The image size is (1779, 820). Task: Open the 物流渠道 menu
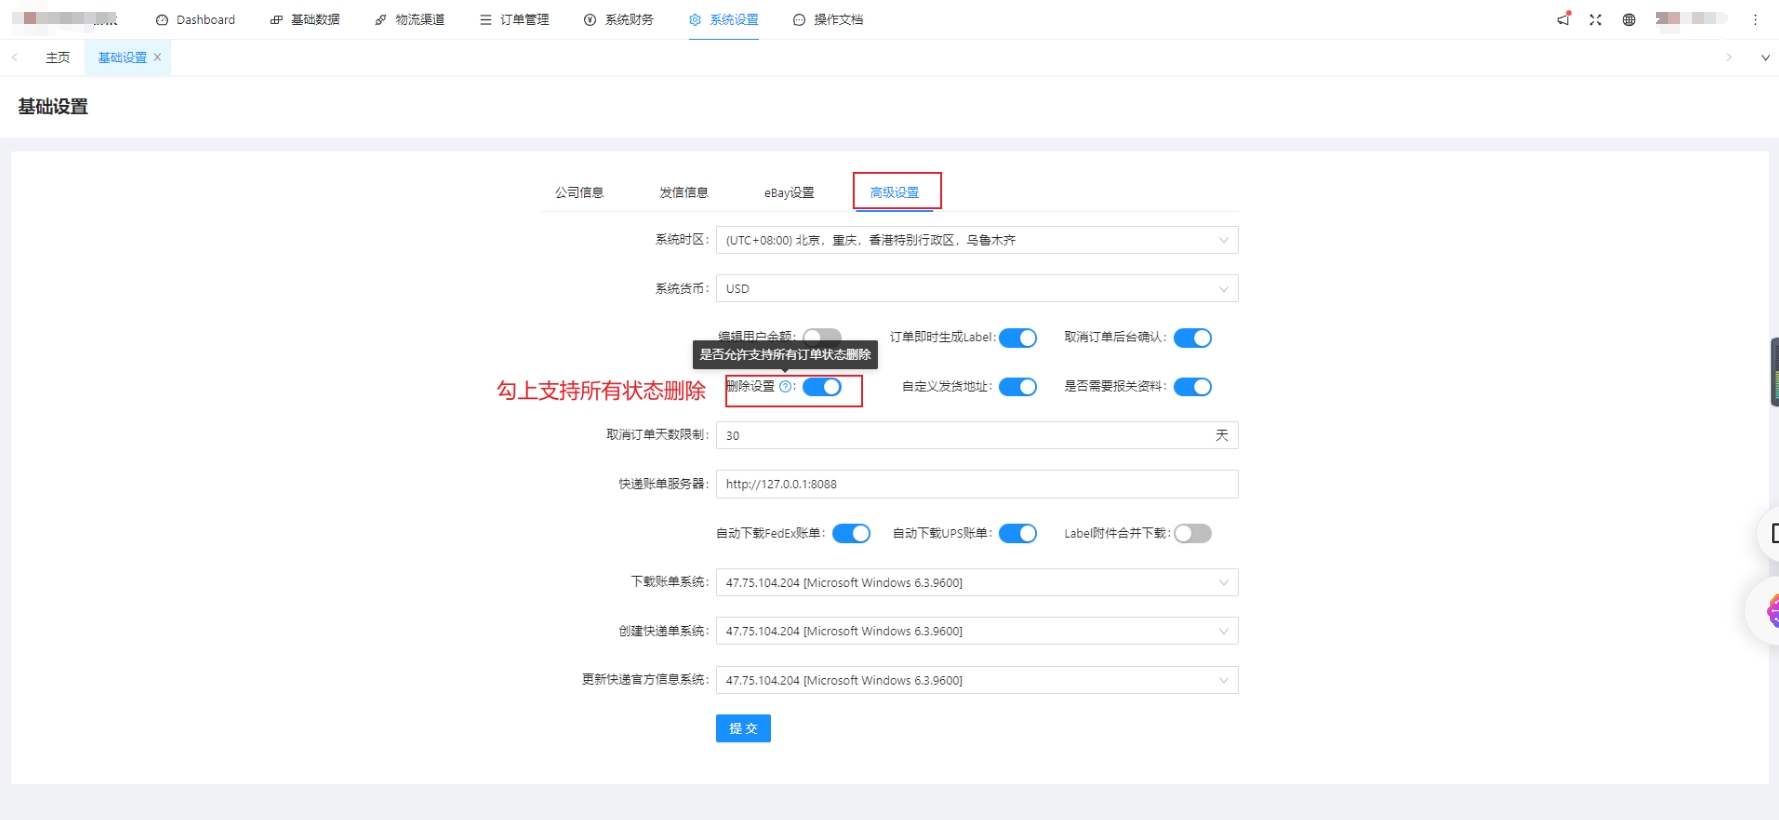pyautogui.click(x=410, y=20)
